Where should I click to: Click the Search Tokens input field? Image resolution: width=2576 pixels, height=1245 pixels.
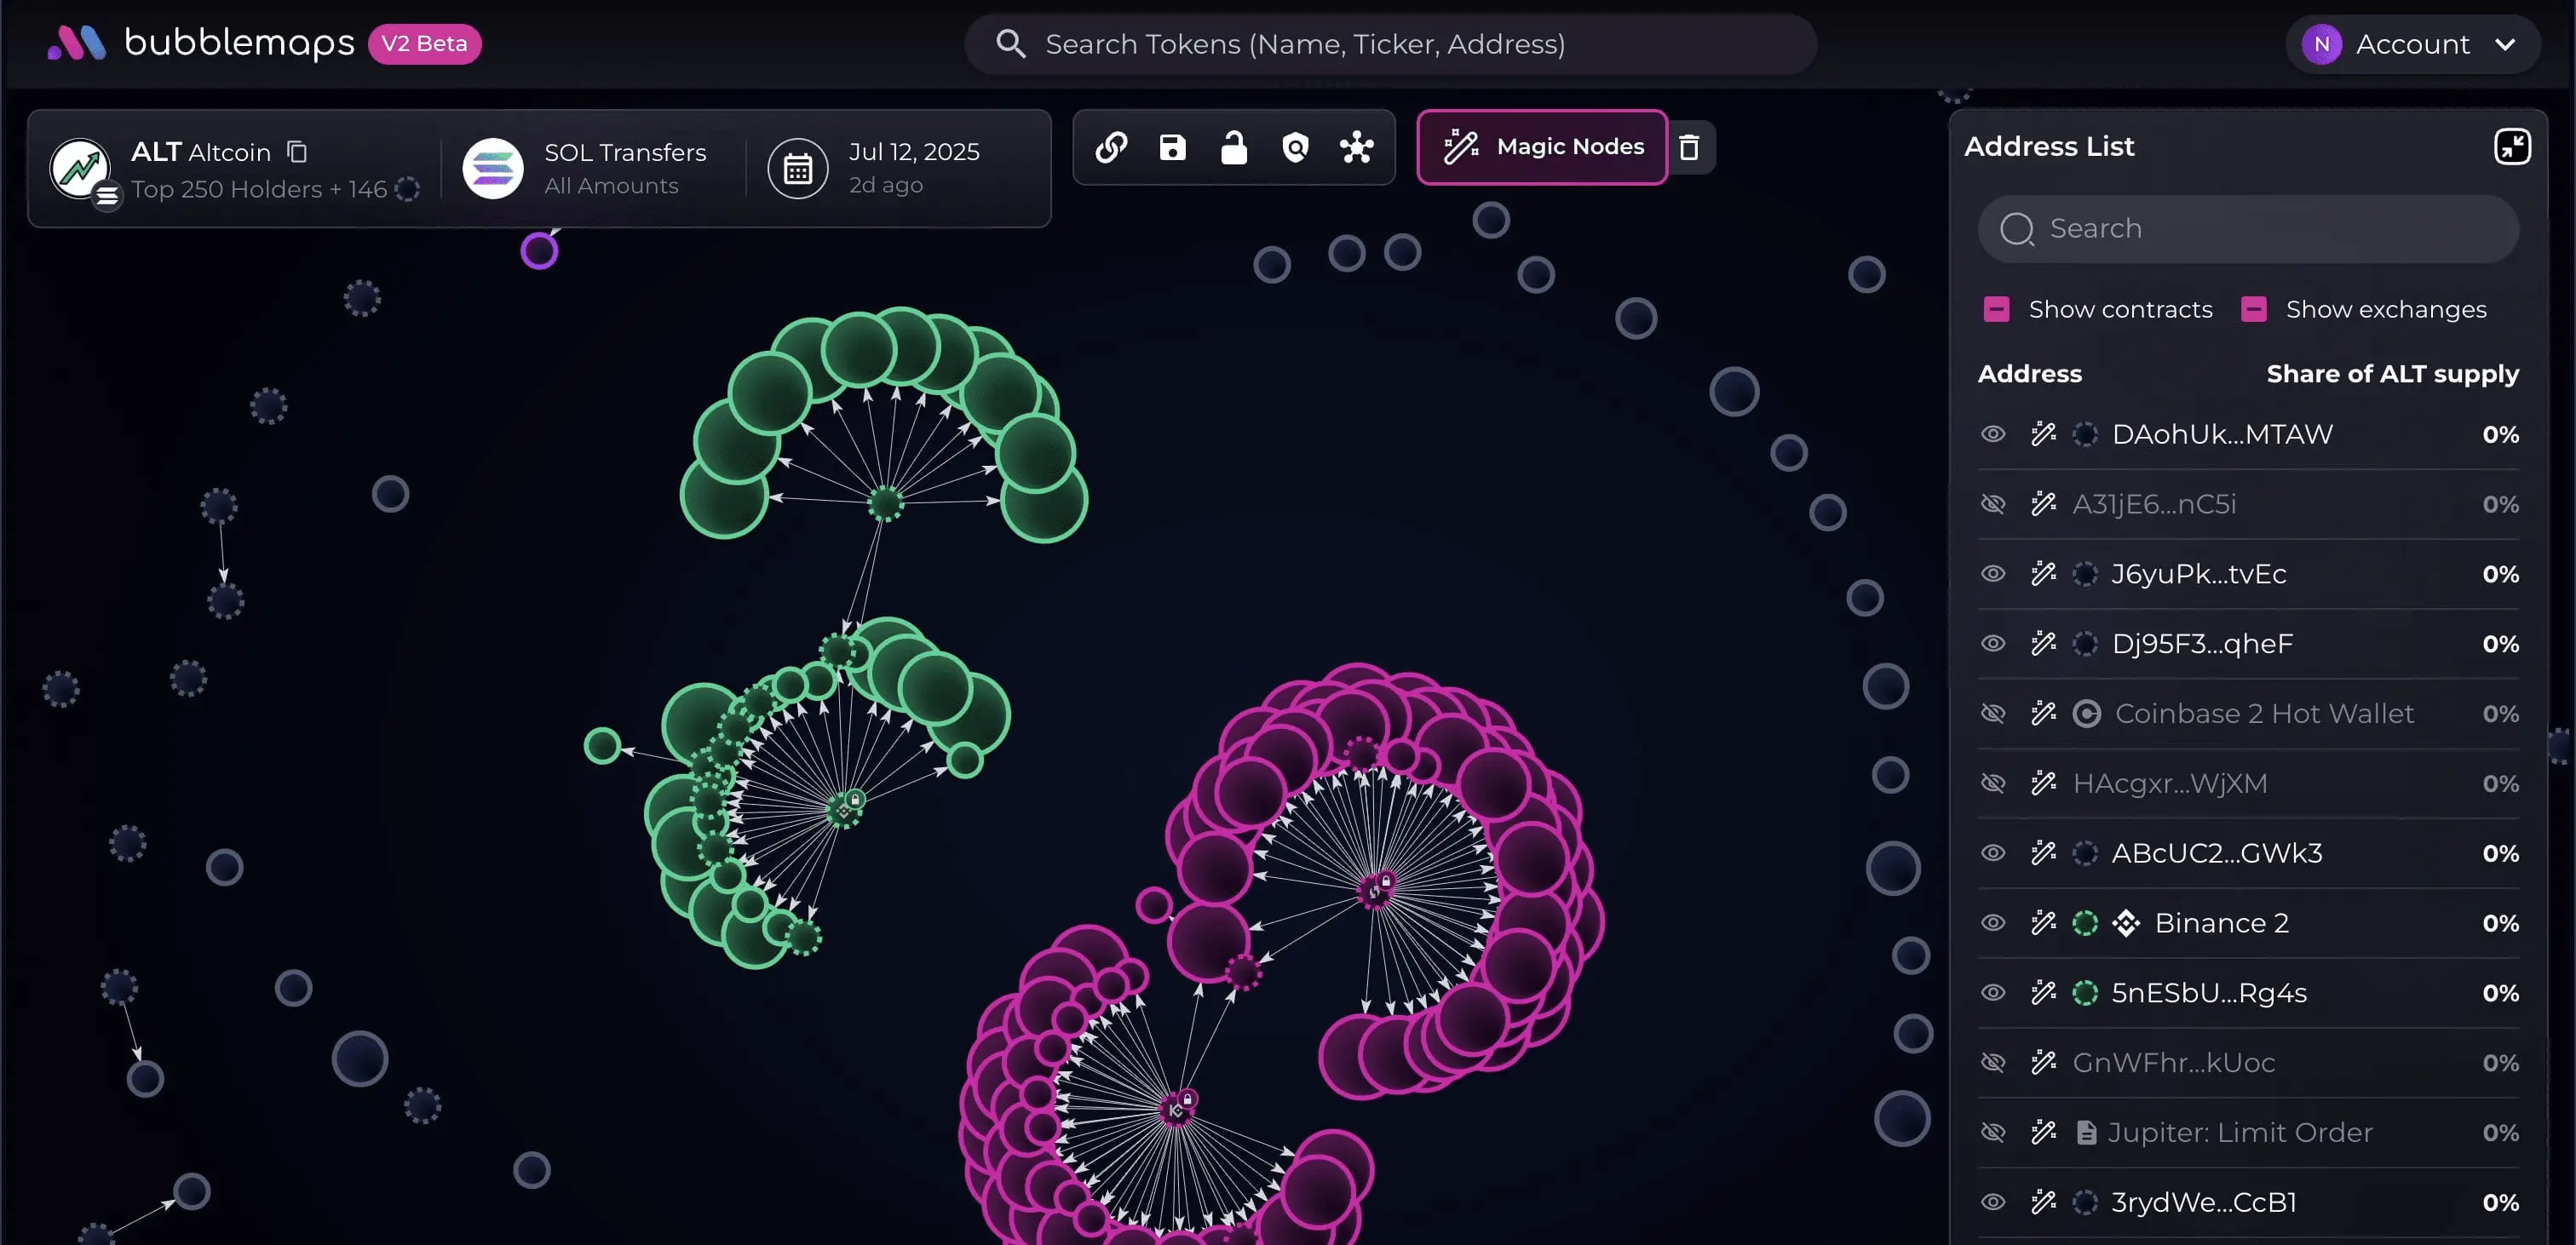(x=1390, y=44)
